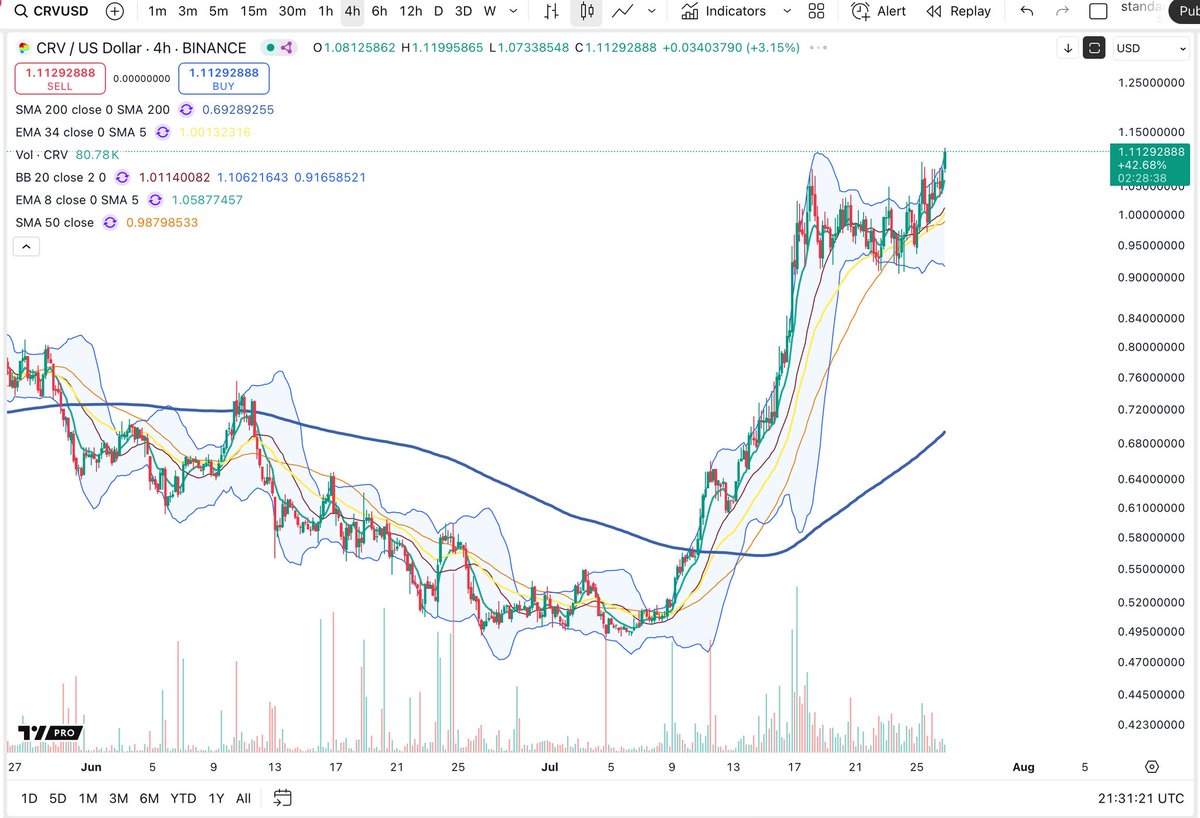
Task: Open the layout templates grid icon
Action: pyautogui.click(x=816, y=11)
